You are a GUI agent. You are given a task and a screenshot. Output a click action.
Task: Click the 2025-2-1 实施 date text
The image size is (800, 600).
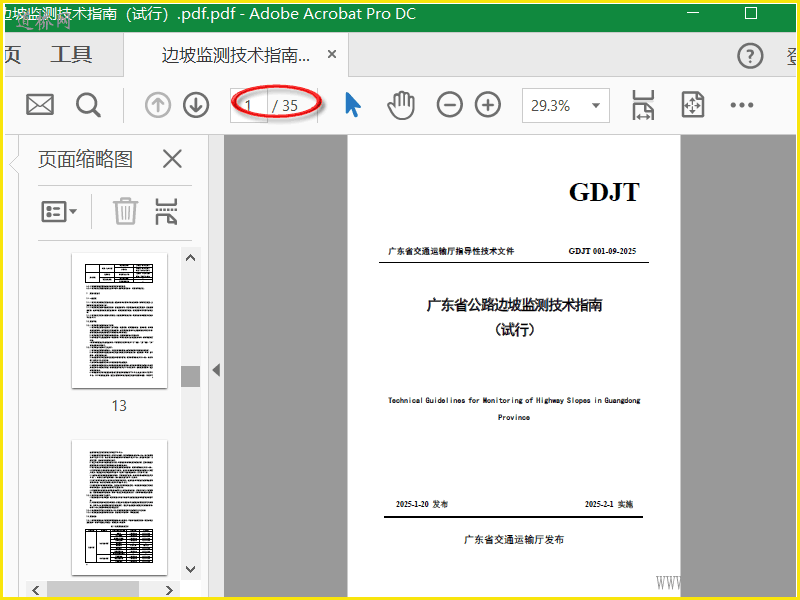(x=609, y=504)
